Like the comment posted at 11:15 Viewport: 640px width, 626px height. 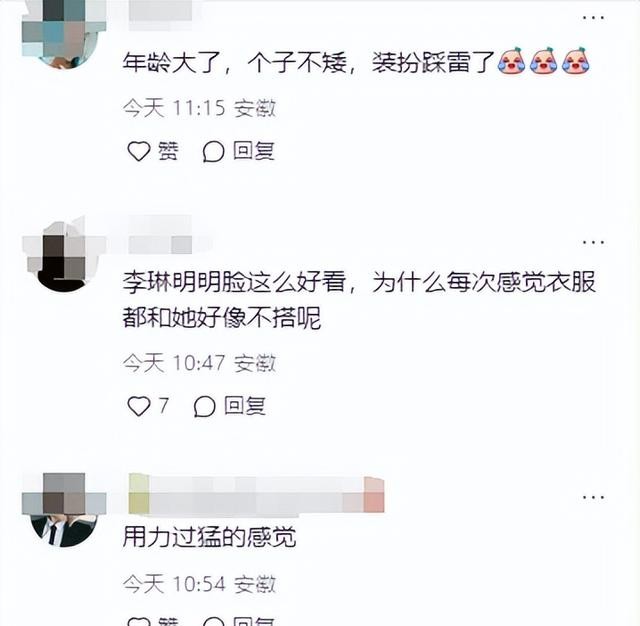click(139, 151)
